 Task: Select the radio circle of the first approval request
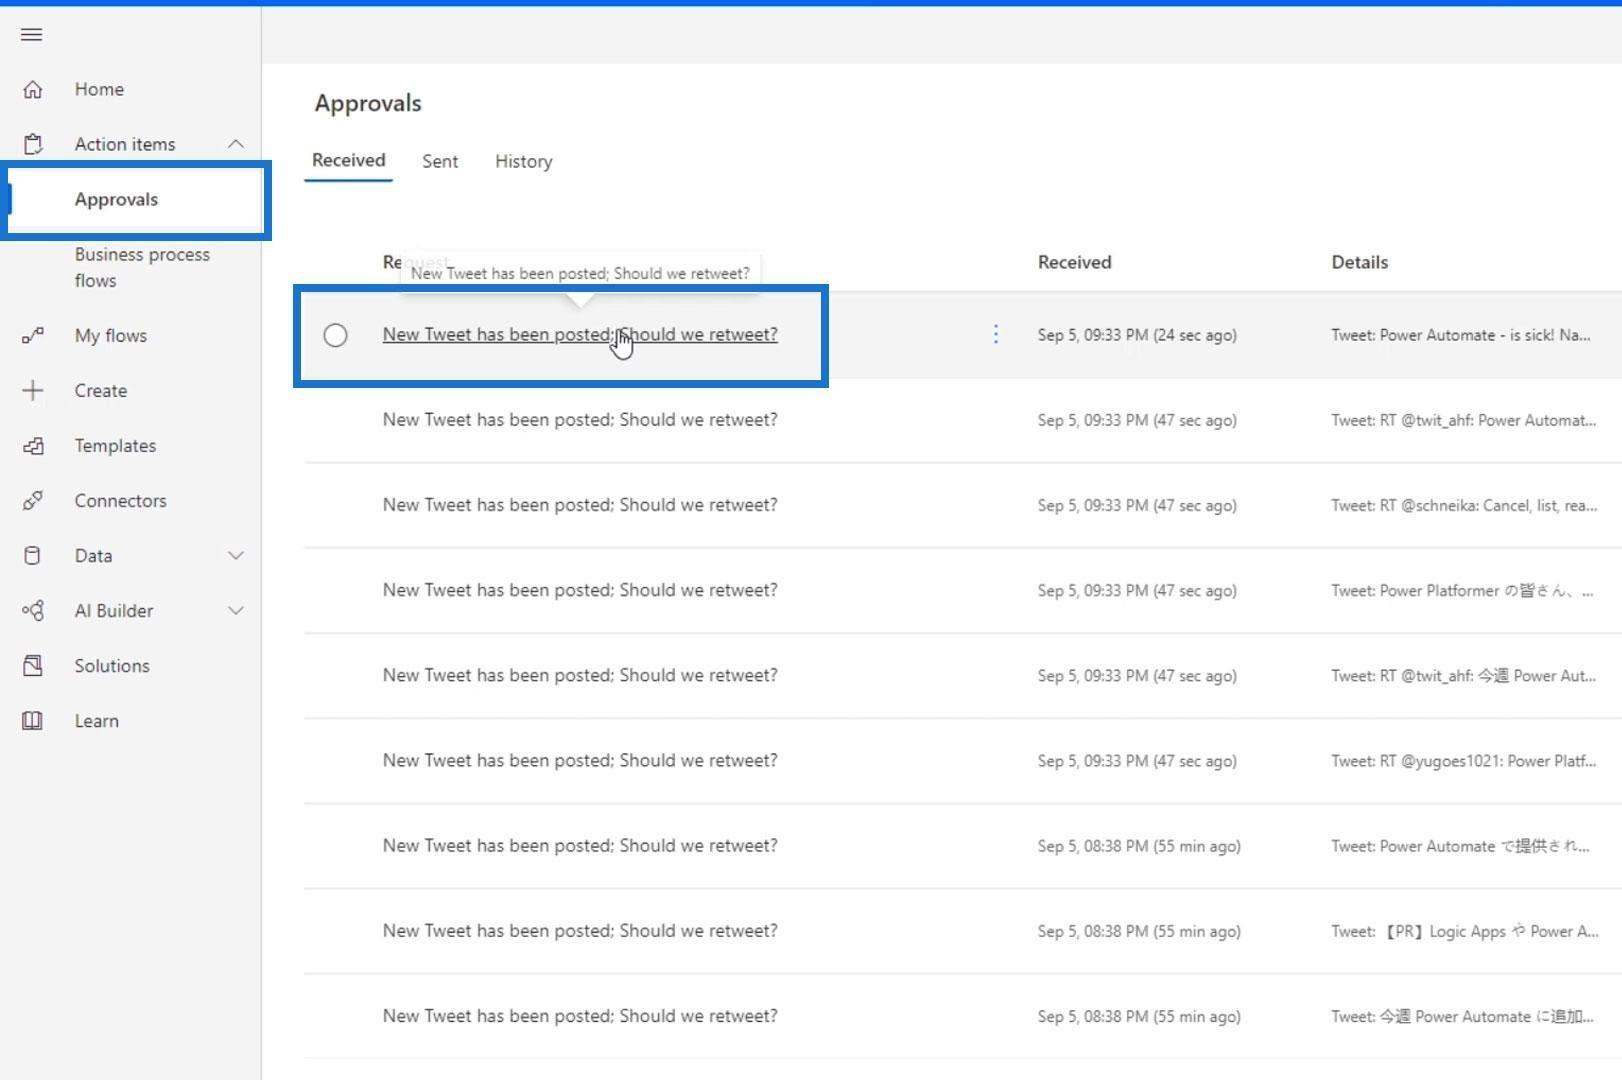[335, 335]
